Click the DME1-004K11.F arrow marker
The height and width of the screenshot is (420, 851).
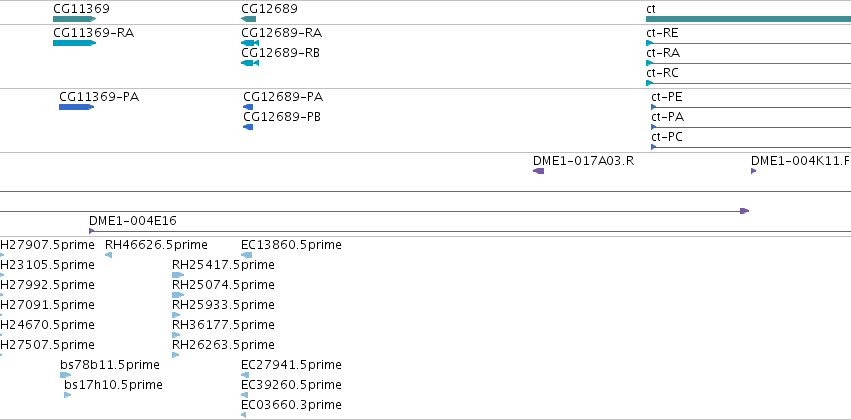(754, 171)
